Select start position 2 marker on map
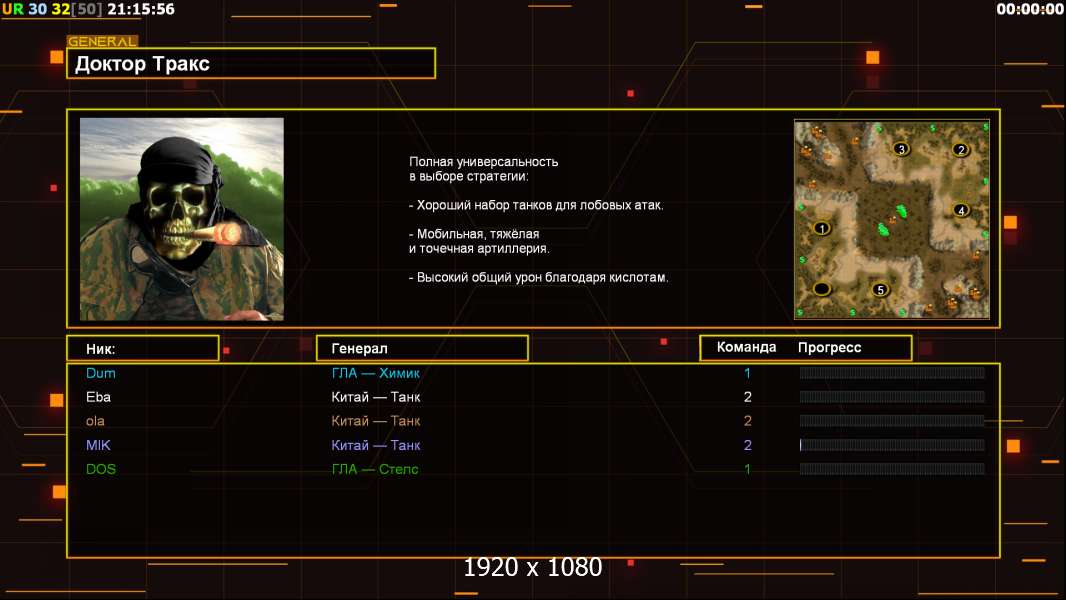This screenshot has height=600, width=1066. coord(961,150)
